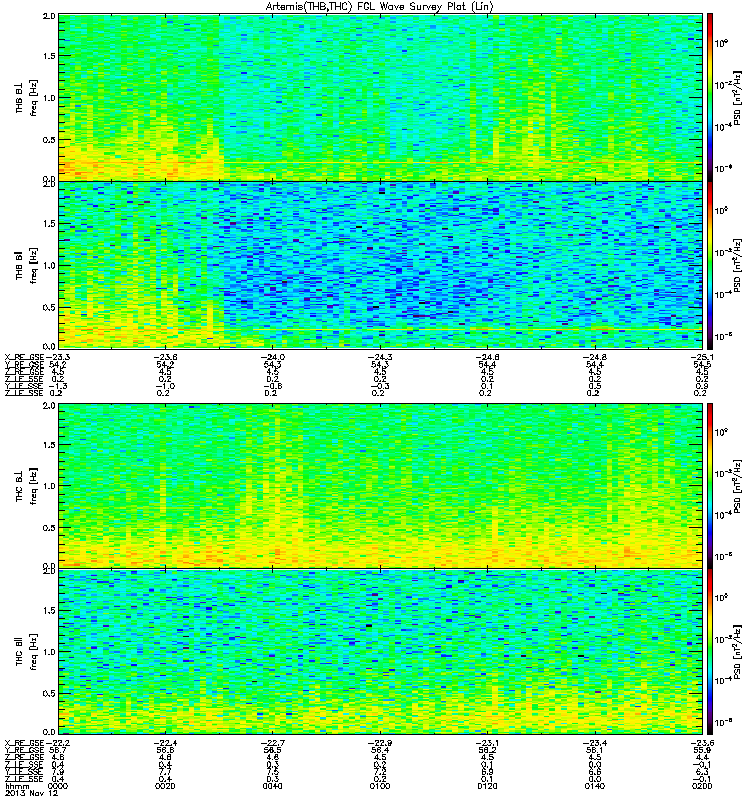The image size is (750, 800).
Task: Click the '1.0' frequency tick on THB B∥ axis
Action: [49, 265]
